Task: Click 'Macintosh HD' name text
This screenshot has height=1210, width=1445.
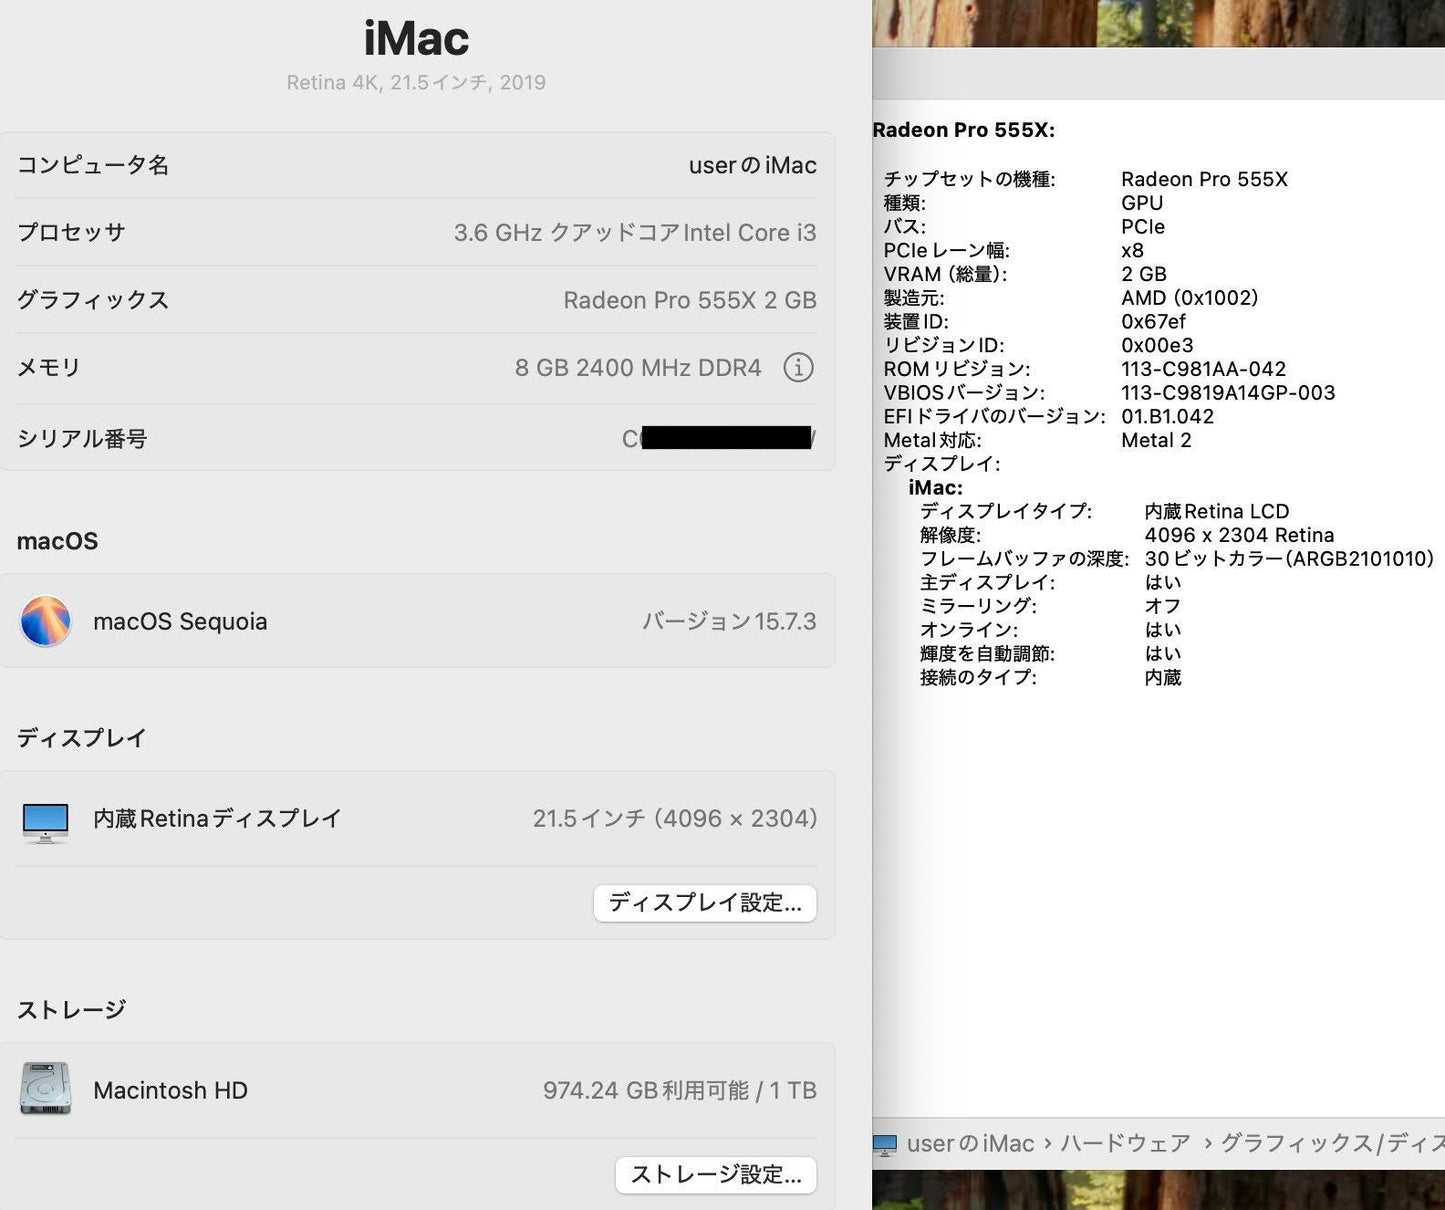Action: [170, 1090]
